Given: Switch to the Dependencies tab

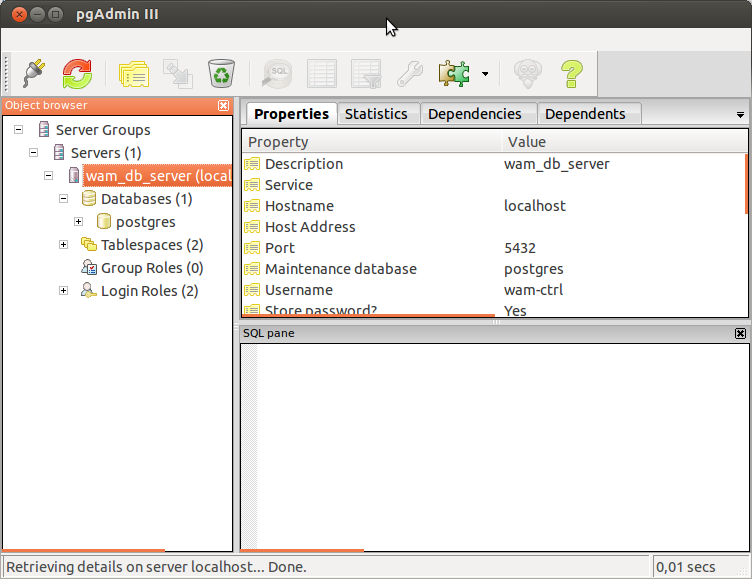Looking at the screenshot, I should (x=475, y=114).
